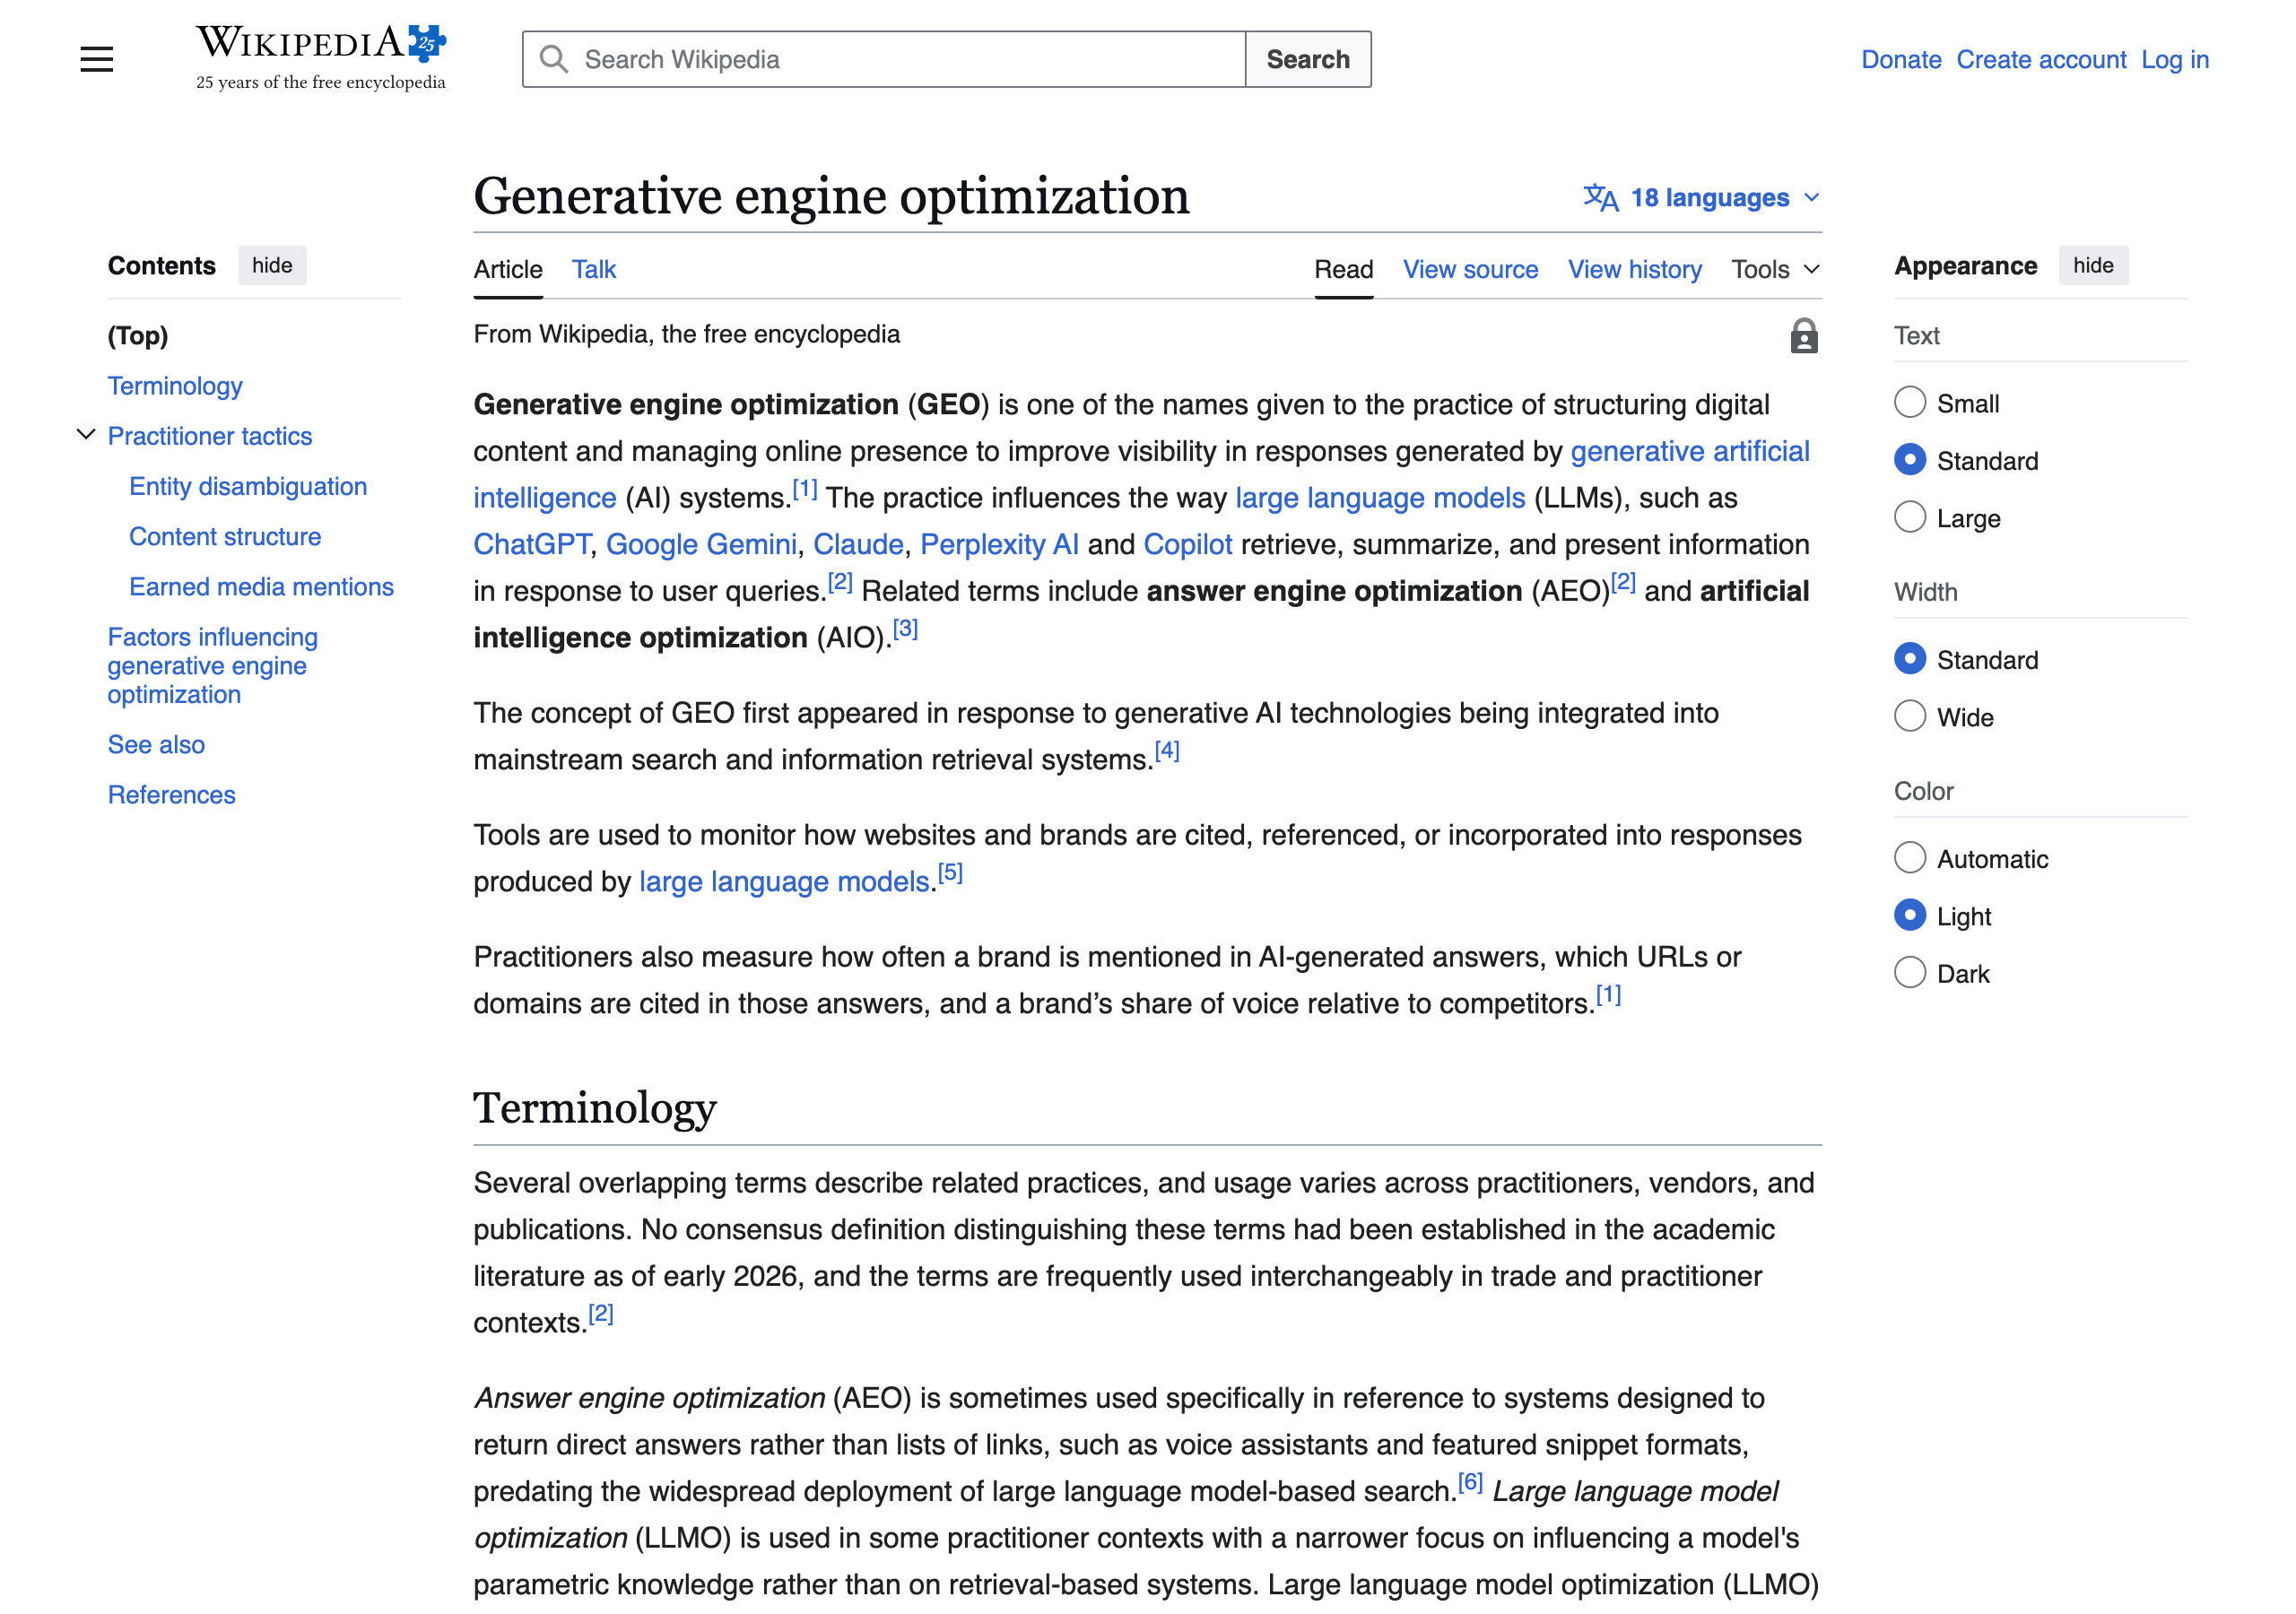Select Small text size
The width and height of the screenshot is (2296, 1614).
point(1909,403)
